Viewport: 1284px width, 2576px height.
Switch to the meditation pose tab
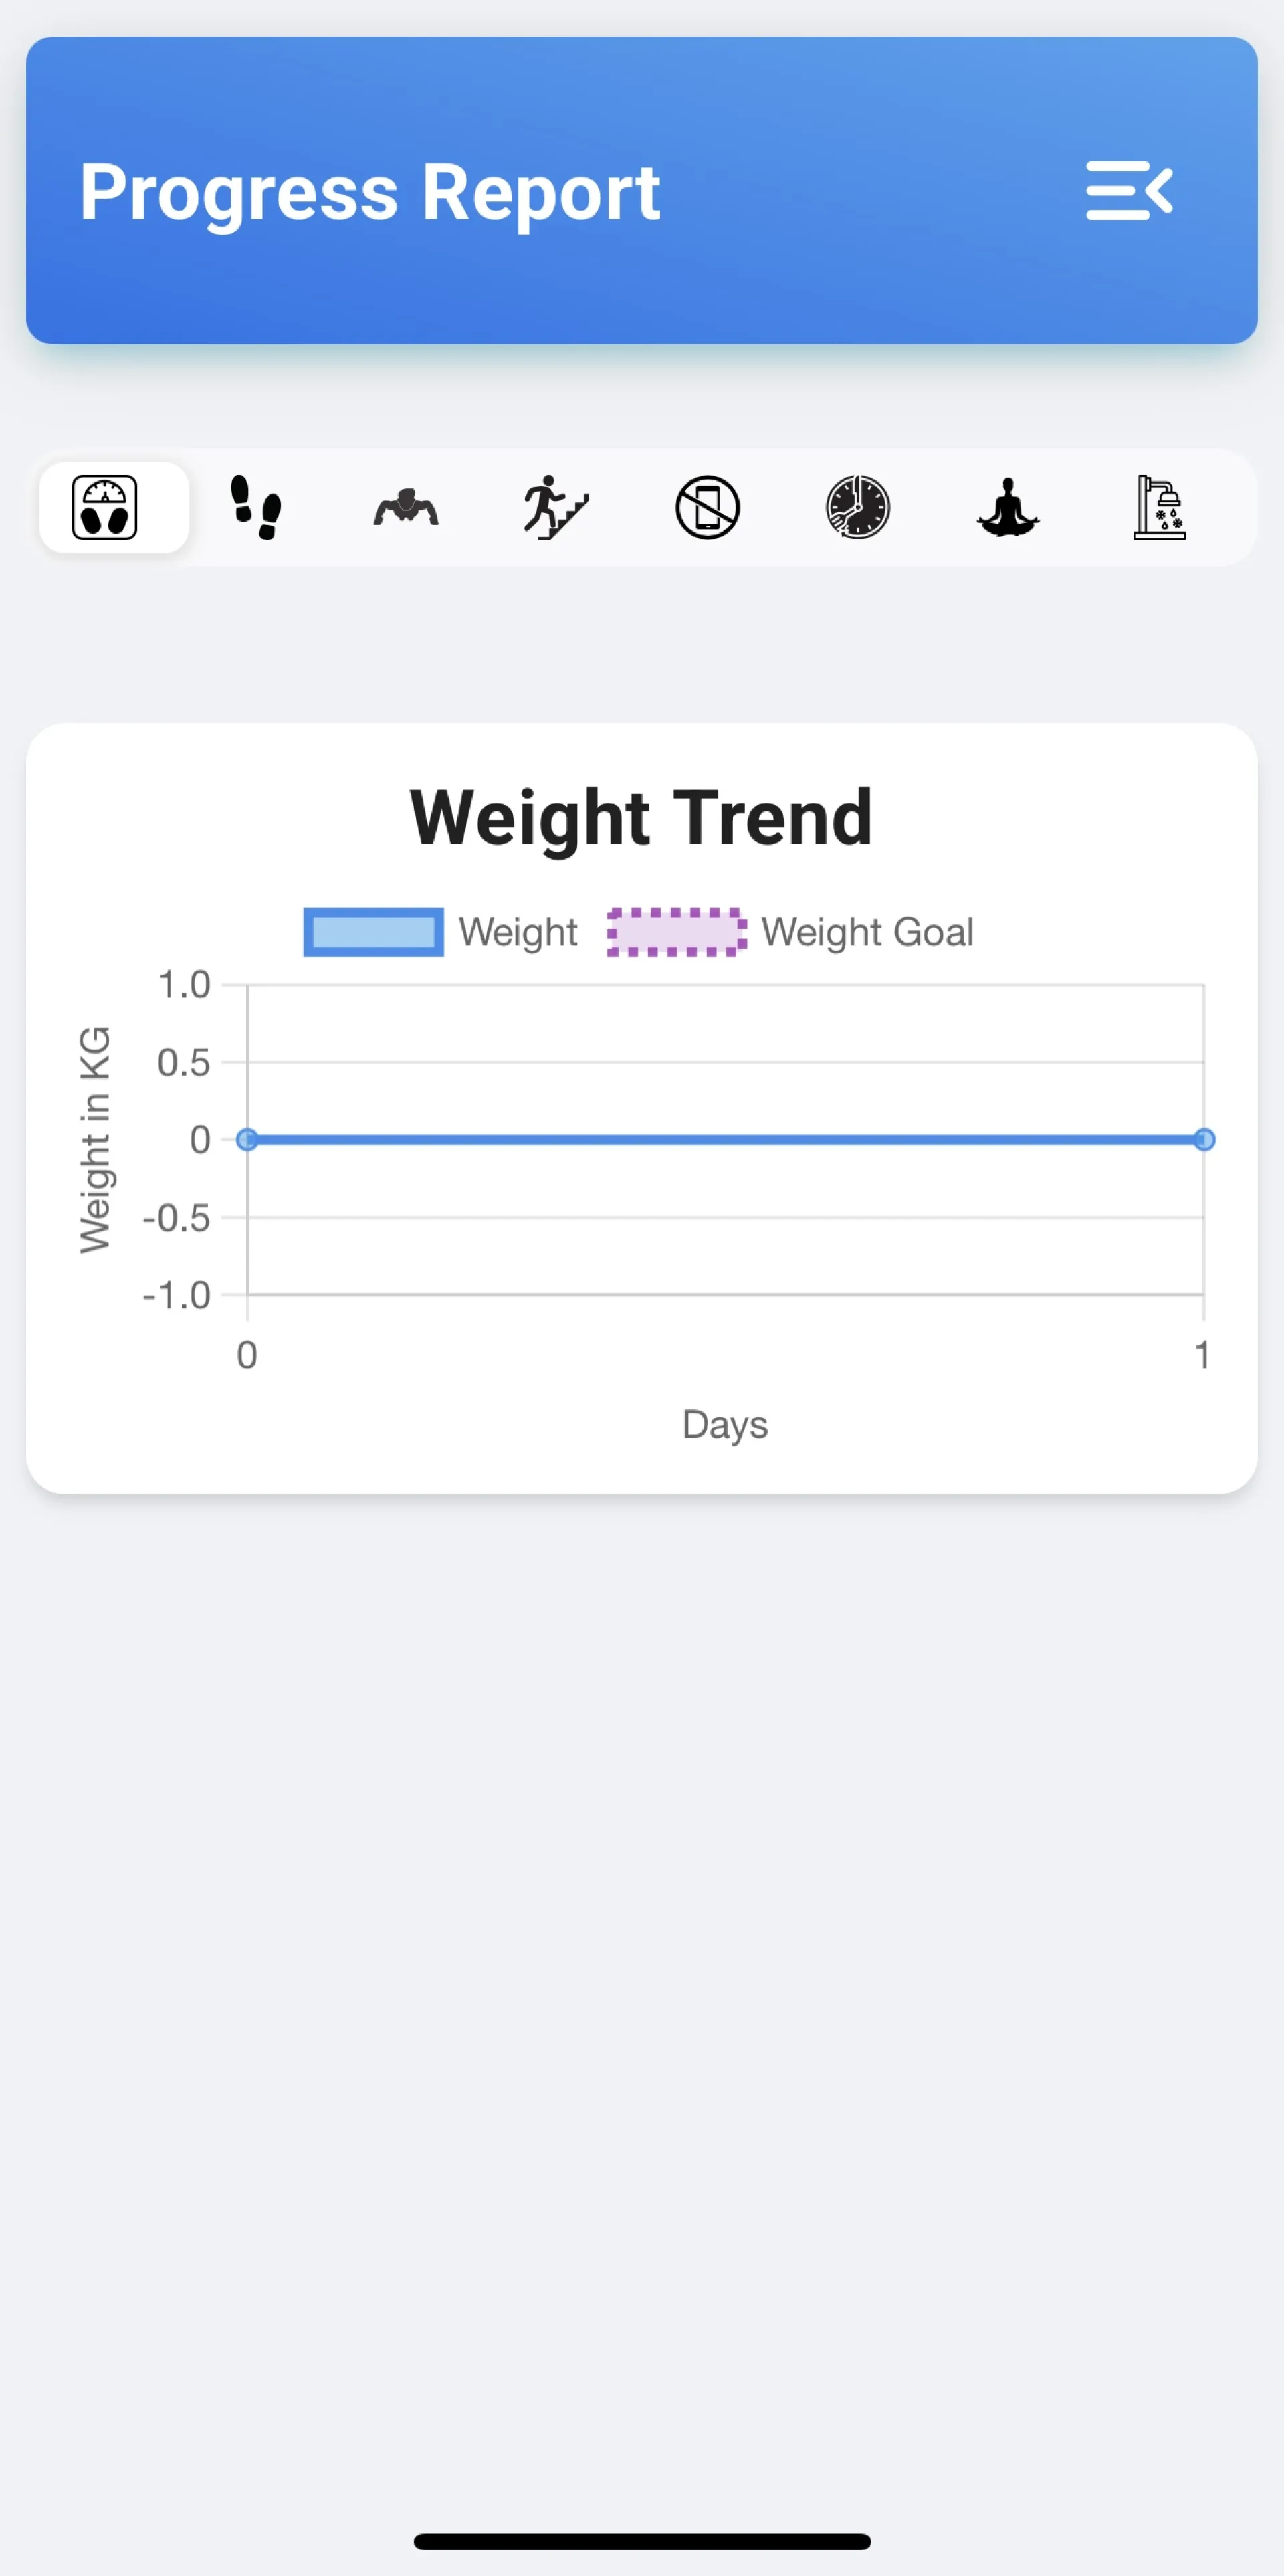coord(1008,507)
